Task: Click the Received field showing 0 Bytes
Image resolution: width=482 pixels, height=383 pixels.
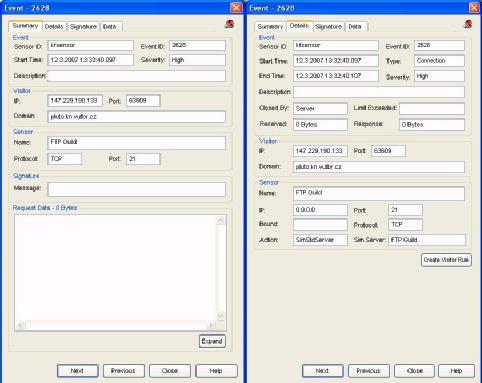Action: [x=320, y=125]
